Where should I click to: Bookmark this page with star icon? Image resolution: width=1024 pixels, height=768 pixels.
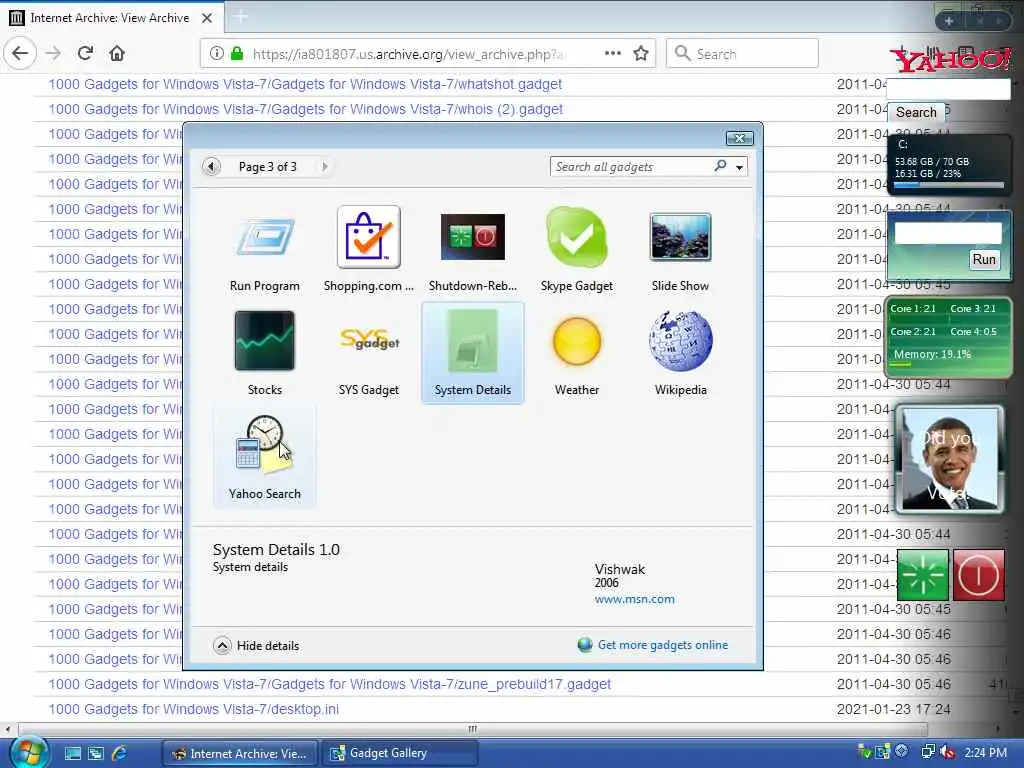point(641,53)
